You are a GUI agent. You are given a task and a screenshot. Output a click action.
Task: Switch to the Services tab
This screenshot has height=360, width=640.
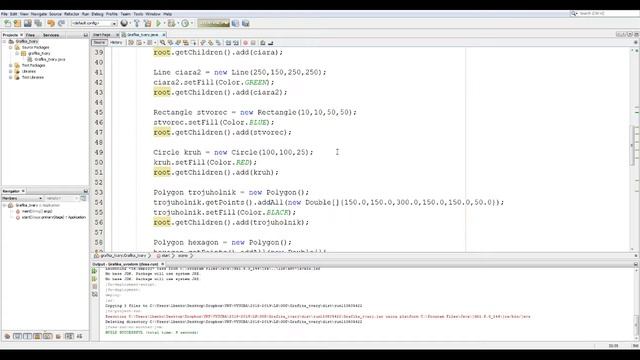51,35
